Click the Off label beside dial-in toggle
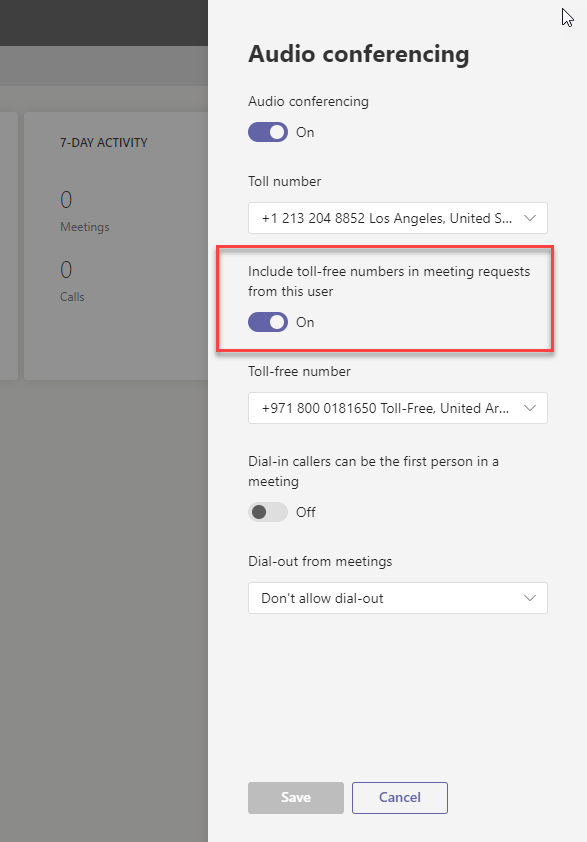The height and width of the screenshot is (842, 587). point(306,512)
